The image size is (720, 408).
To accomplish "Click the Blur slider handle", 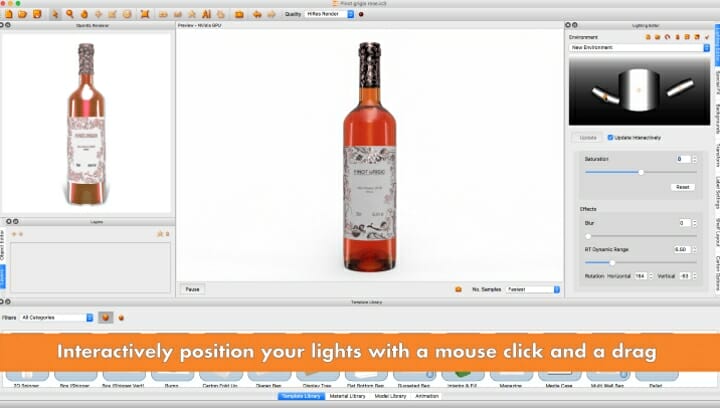I will (x=588, y=236).
